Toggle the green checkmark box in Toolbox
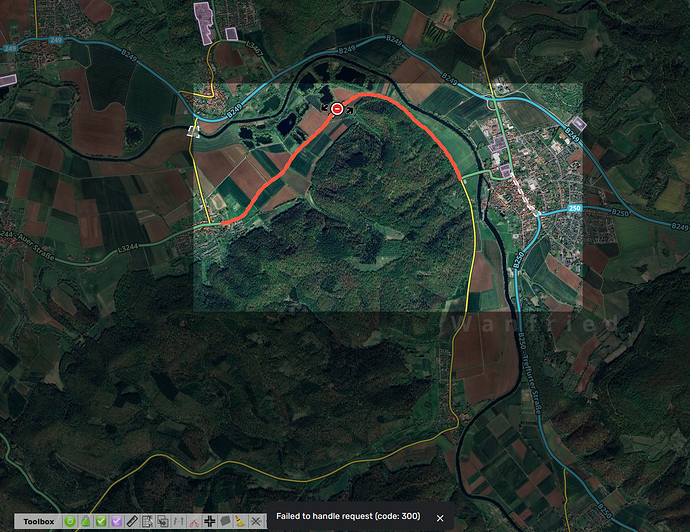 click(x=101, y=521)
